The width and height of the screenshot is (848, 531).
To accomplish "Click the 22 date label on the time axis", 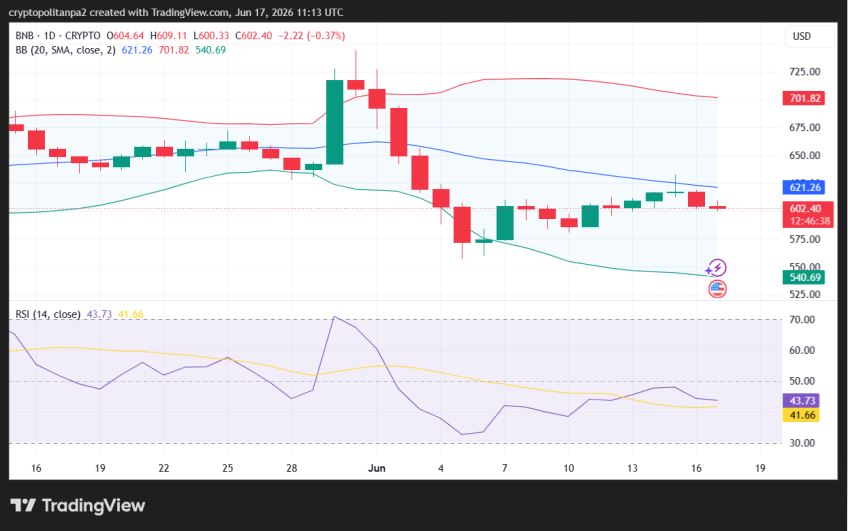I will tap(164, 468).
